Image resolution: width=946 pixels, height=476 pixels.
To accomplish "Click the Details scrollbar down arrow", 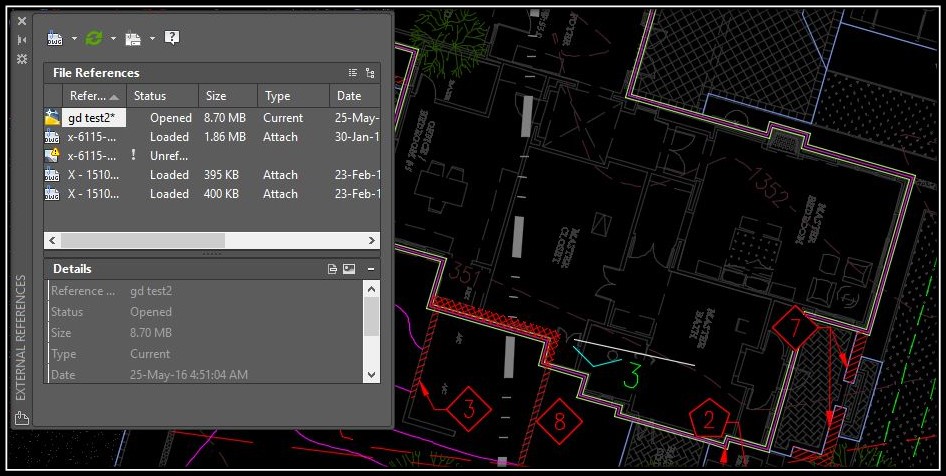I will pos(372,375).
